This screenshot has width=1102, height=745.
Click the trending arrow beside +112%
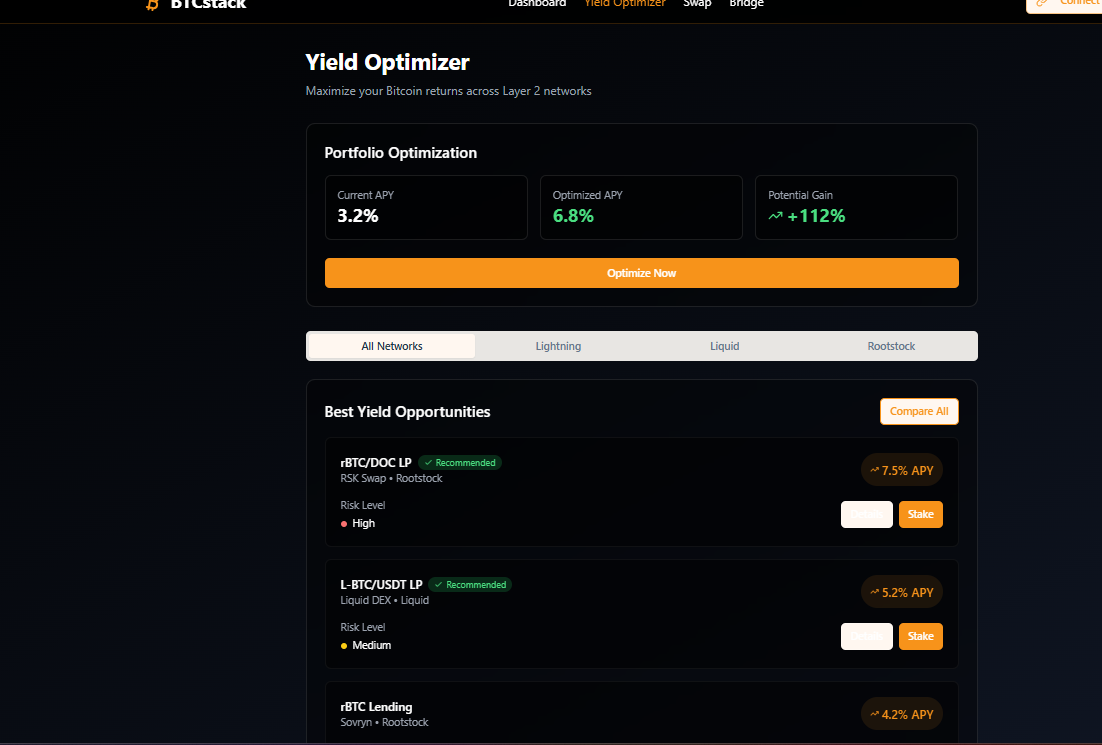point(775,216)
